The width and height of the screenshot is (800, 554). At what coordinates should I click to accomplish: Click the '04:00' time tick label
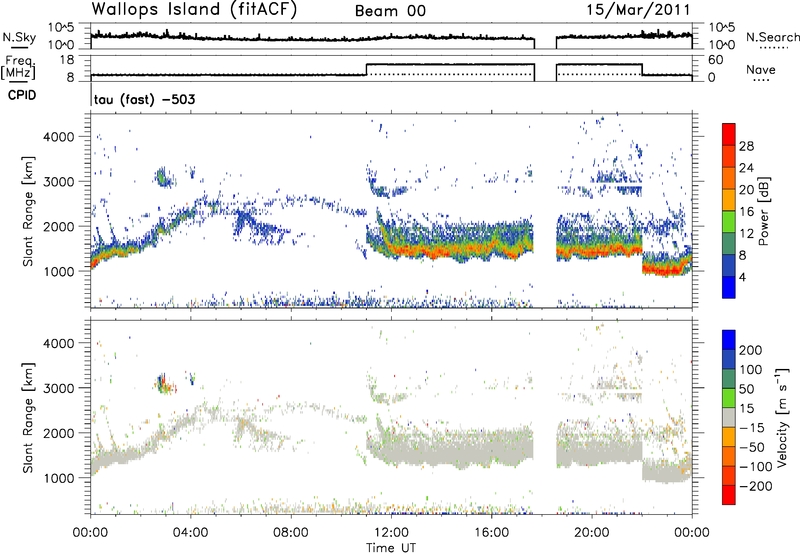click(191, 533)
